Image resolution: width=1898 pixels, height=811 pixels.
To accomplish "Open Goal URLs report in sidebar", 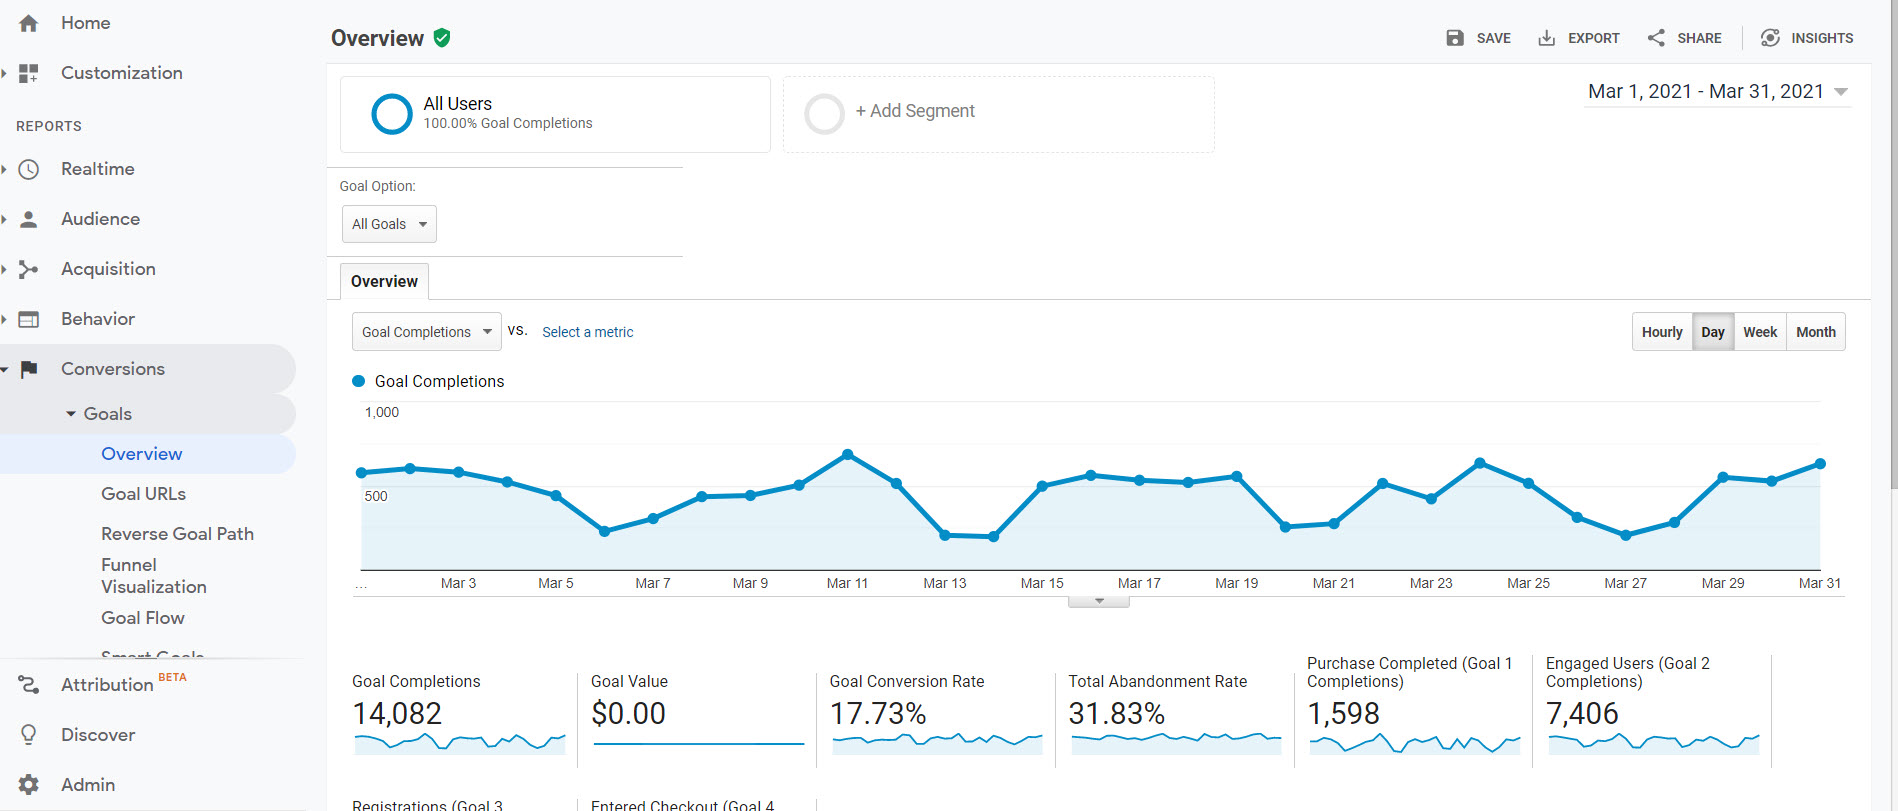I will 143,494.
